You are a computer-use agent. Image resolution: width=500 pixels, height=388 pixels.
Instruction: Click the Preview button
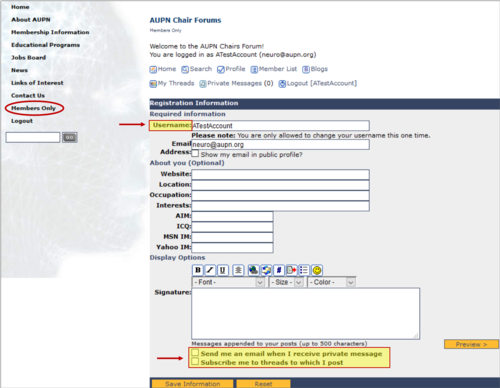click(x=471, y=344)
